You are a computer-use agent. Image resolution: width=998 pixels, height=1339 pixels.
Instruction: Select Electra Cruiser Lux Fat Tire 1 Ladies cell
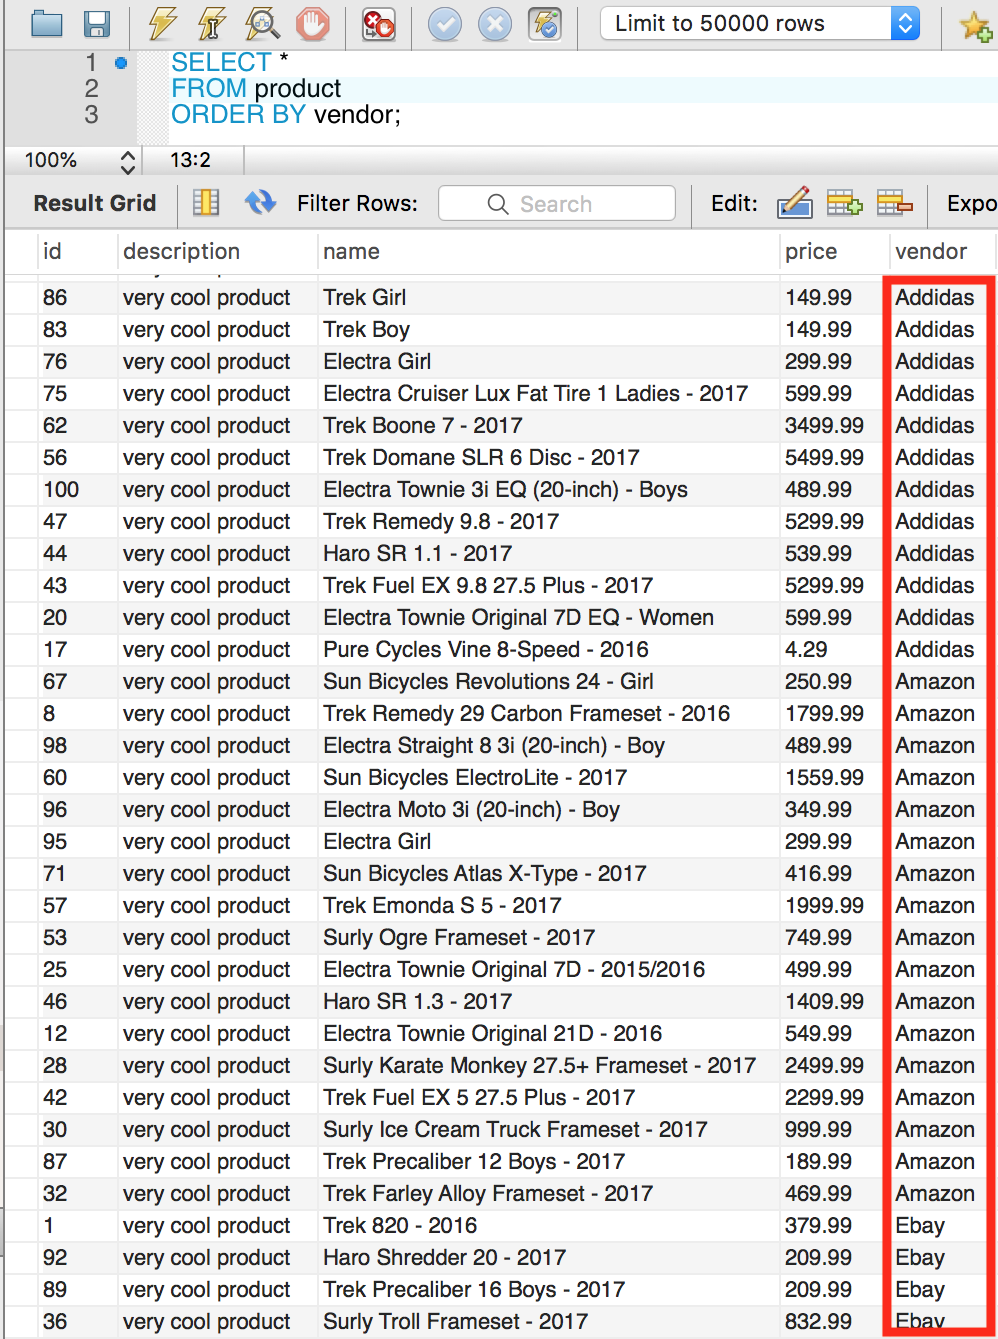pyautogui.click(x=548, y=393)
